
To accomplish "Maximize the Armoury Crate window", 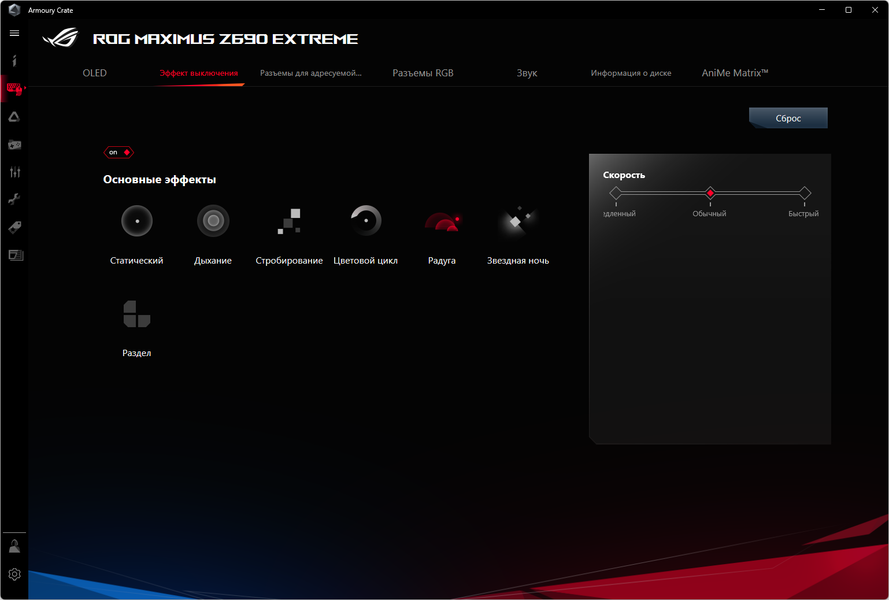I will click(848, 10).
